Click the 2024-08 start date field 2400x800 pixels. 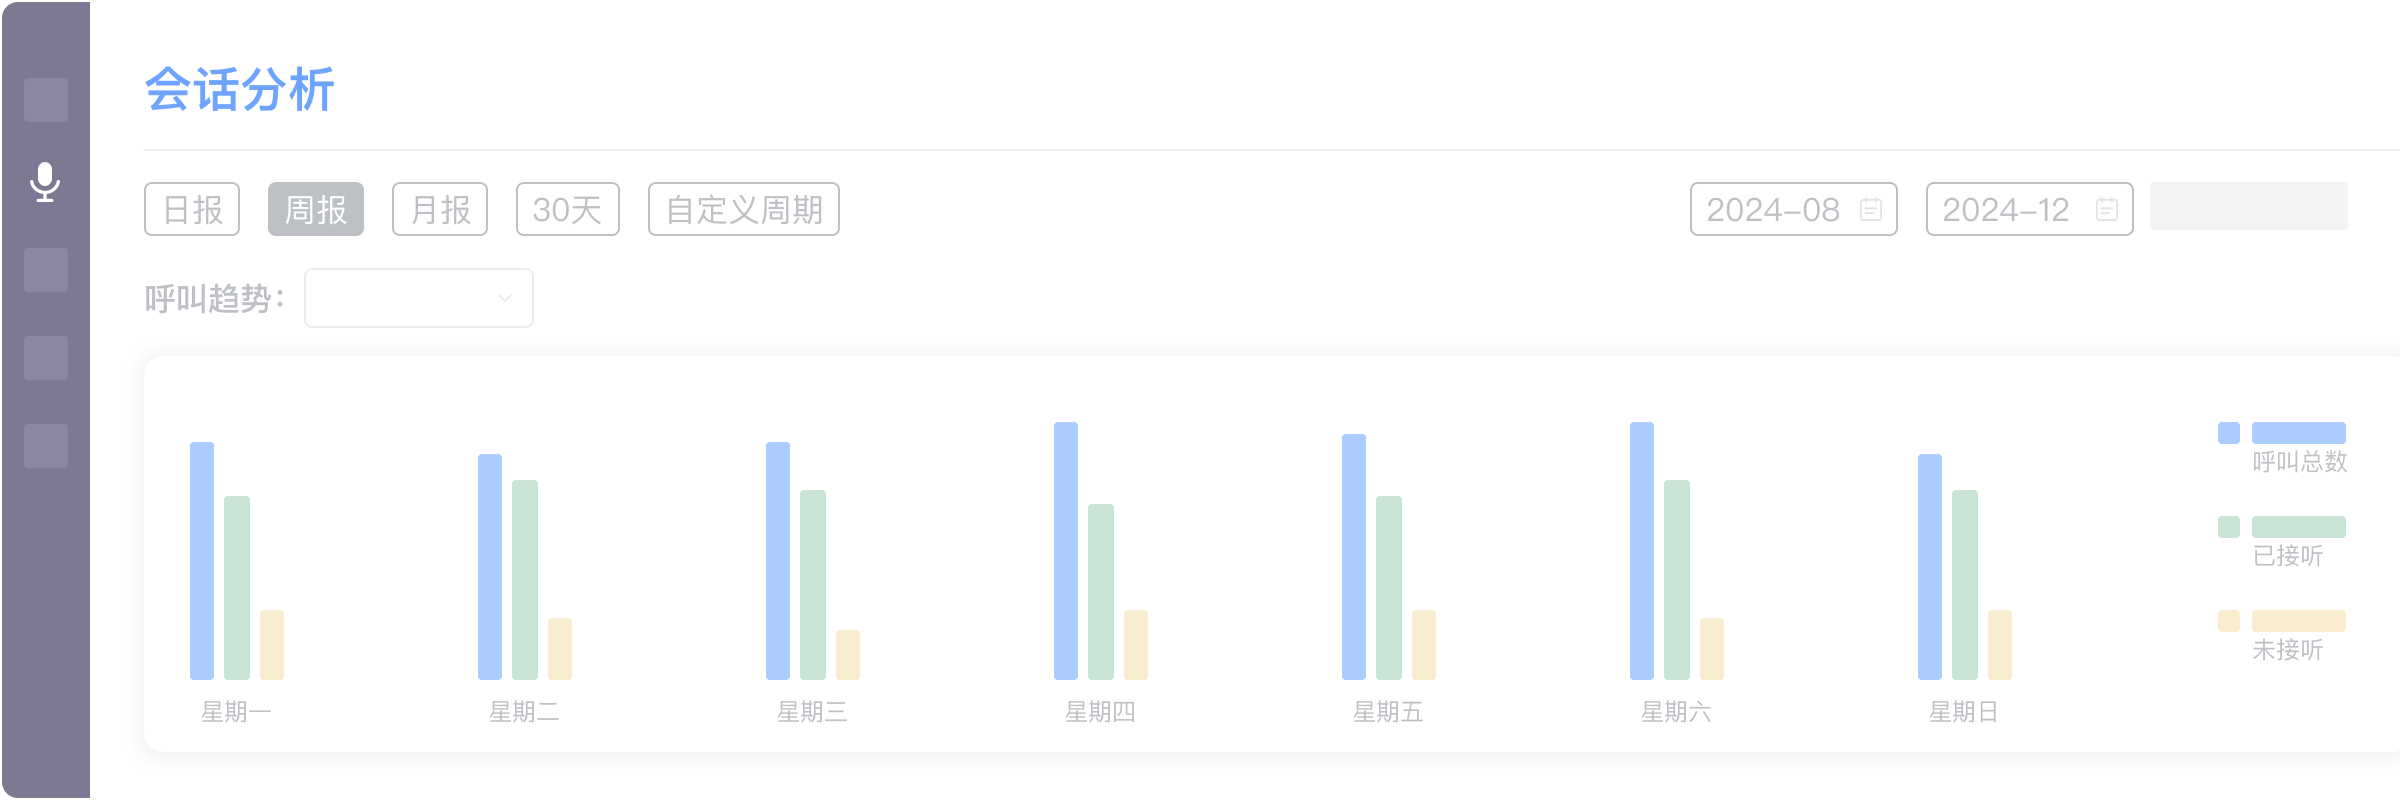(1773, 209)
